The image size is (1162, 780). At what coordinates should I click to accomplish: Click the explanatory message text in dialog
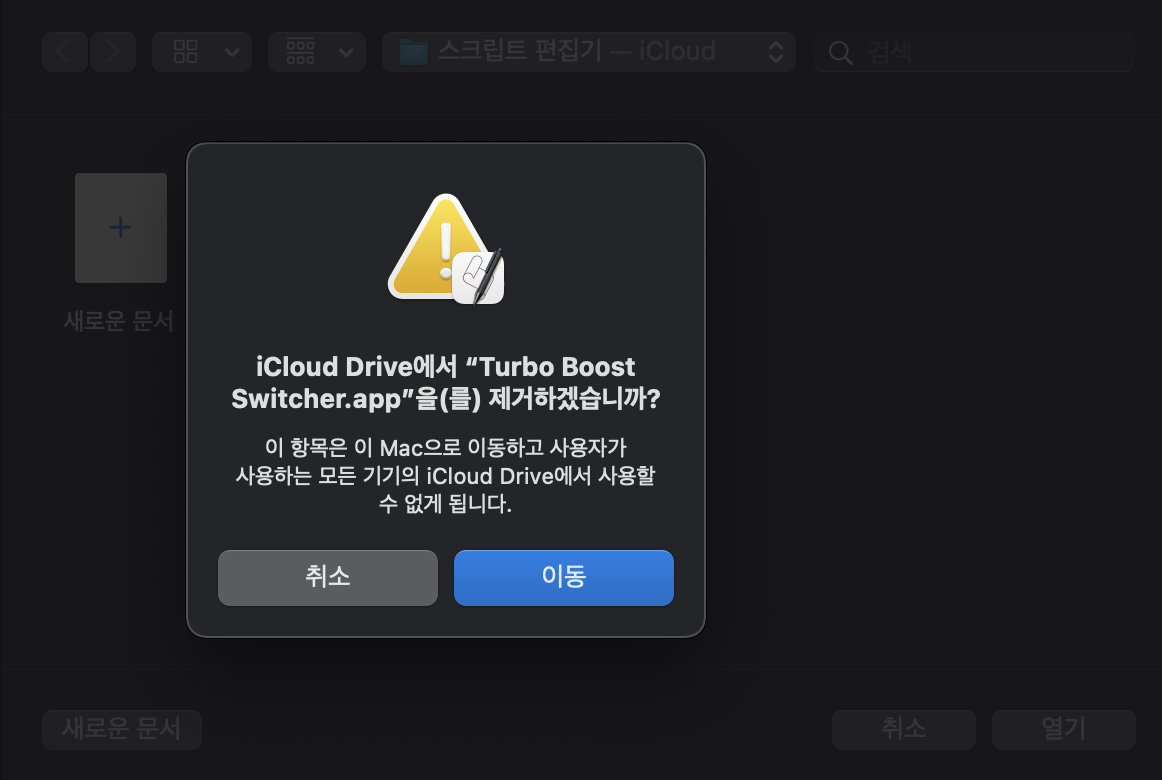coord(445,476)
